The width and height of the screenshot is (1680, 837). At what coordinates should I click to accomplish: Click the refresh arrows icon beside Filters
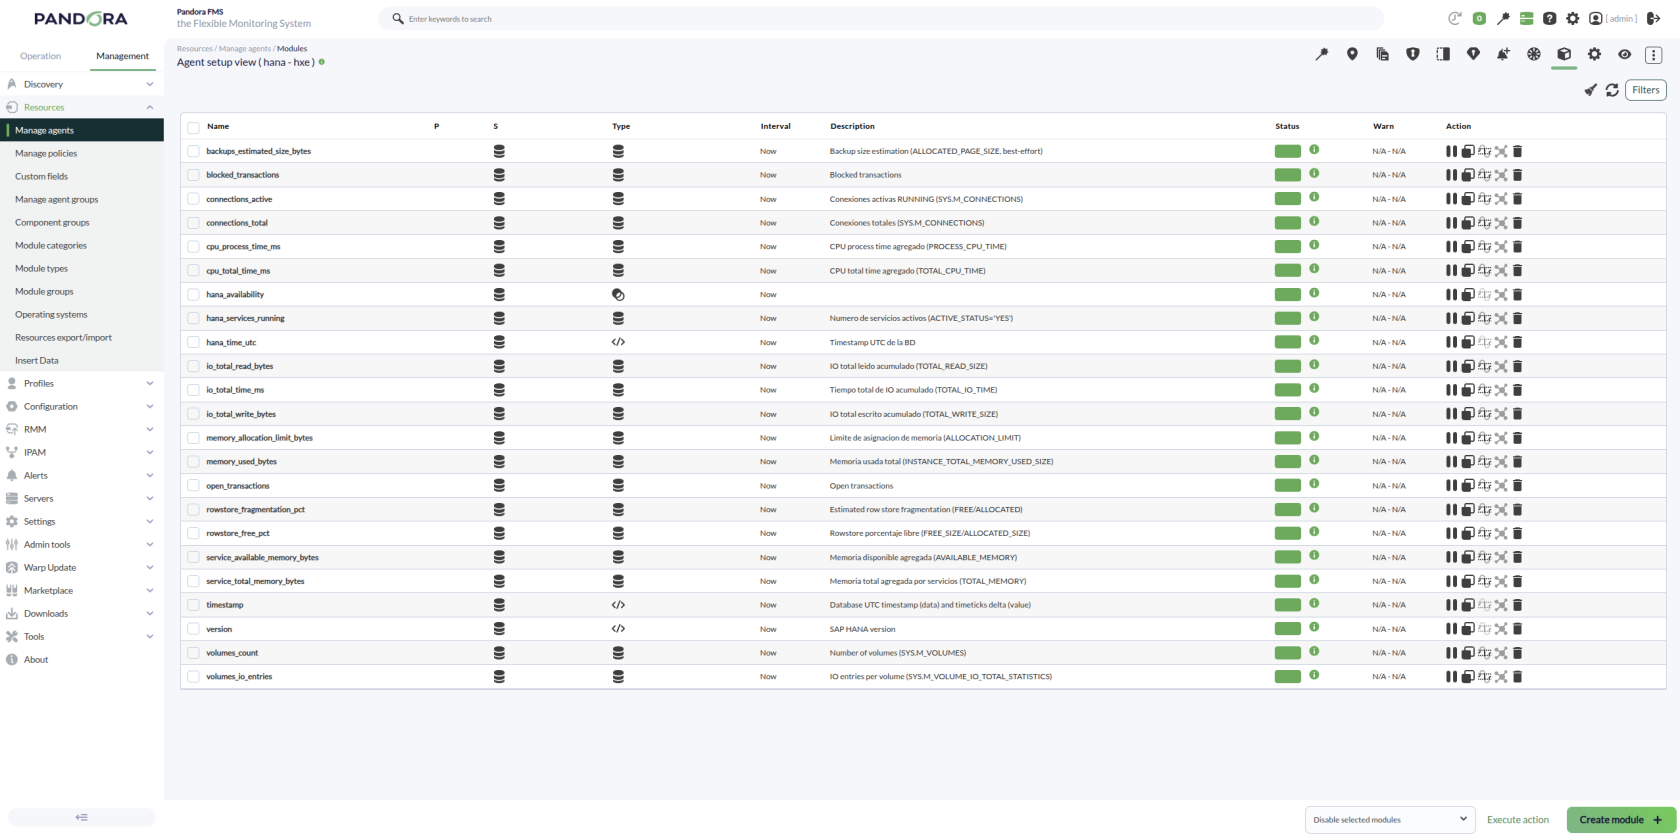tap(1612, 90)
